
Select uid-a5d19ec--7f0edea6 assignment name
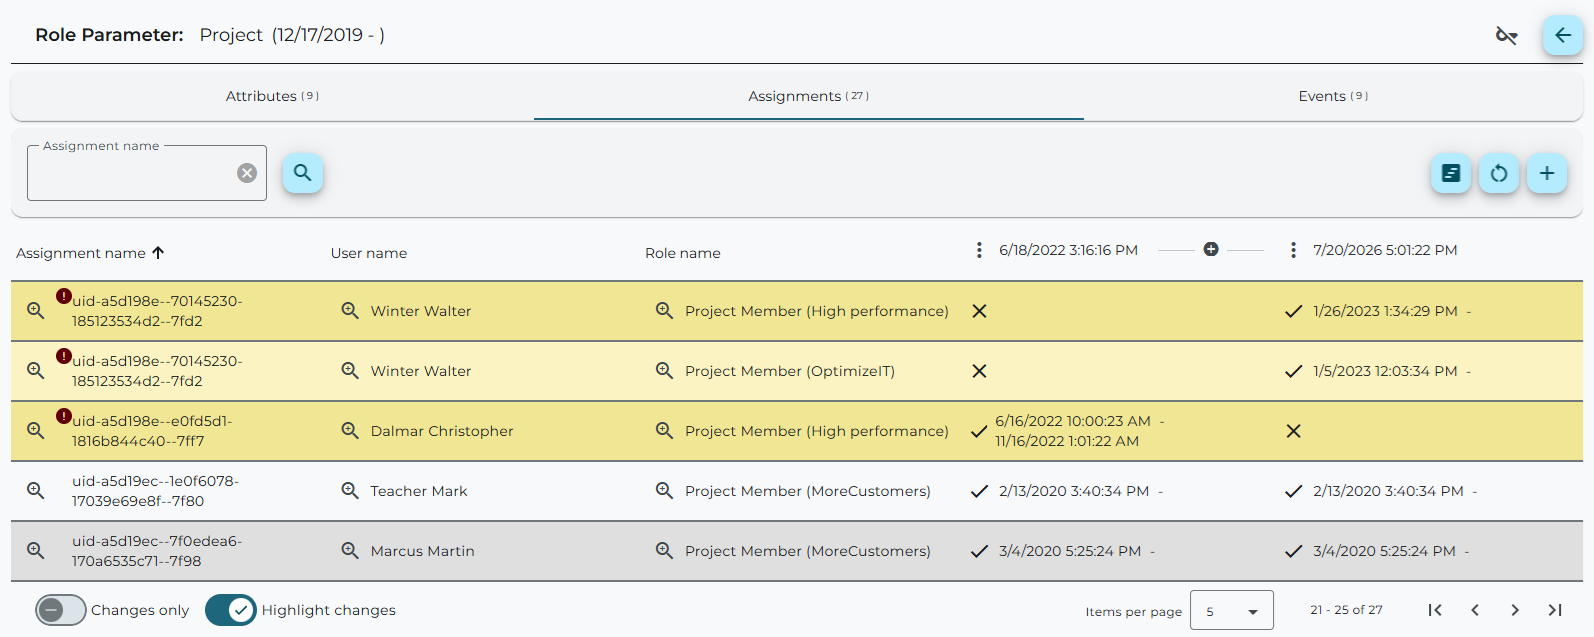click(x=157, y=551)
